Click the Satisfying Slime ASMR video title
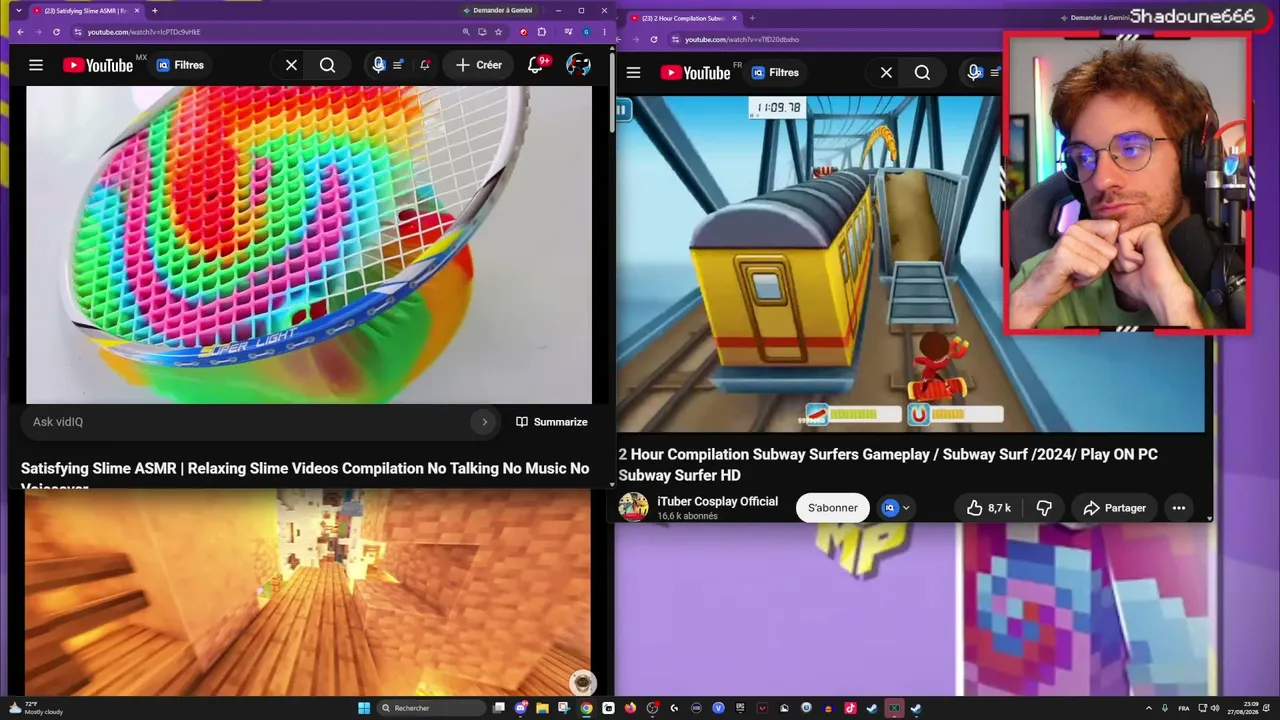 tap(305, 476)
